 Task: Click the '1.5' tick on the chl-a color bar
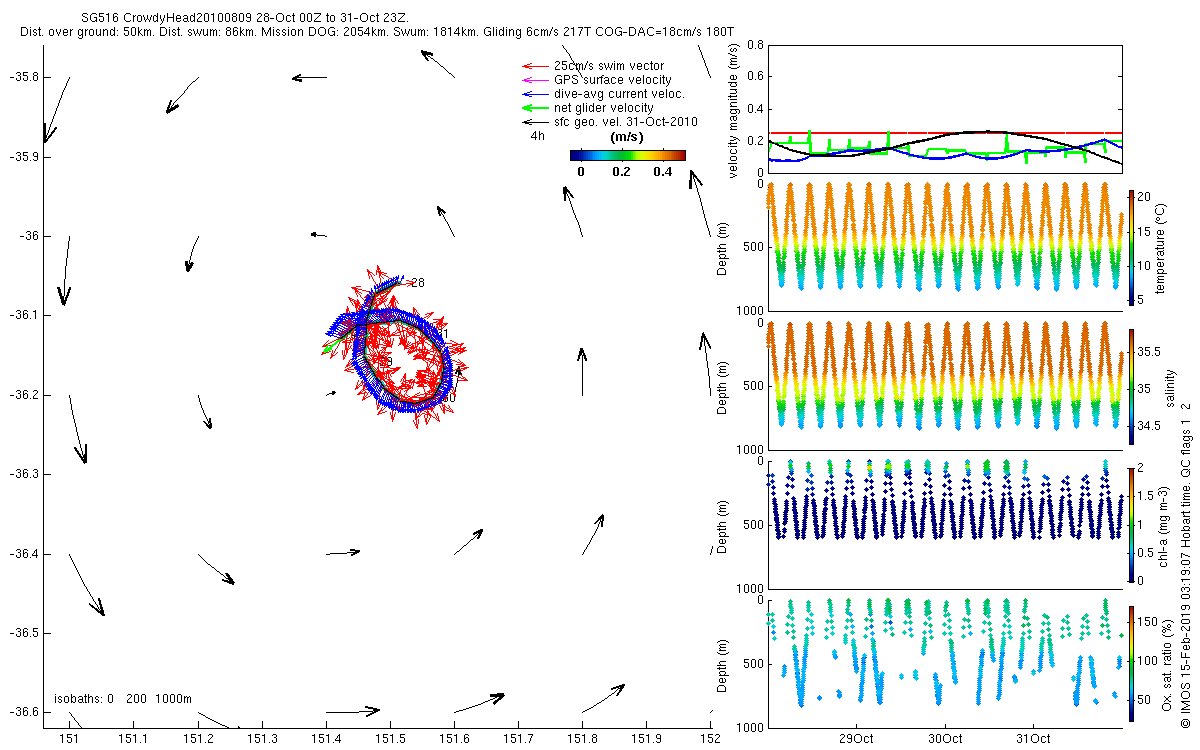pyautogui.click(x=1146, y=495)
